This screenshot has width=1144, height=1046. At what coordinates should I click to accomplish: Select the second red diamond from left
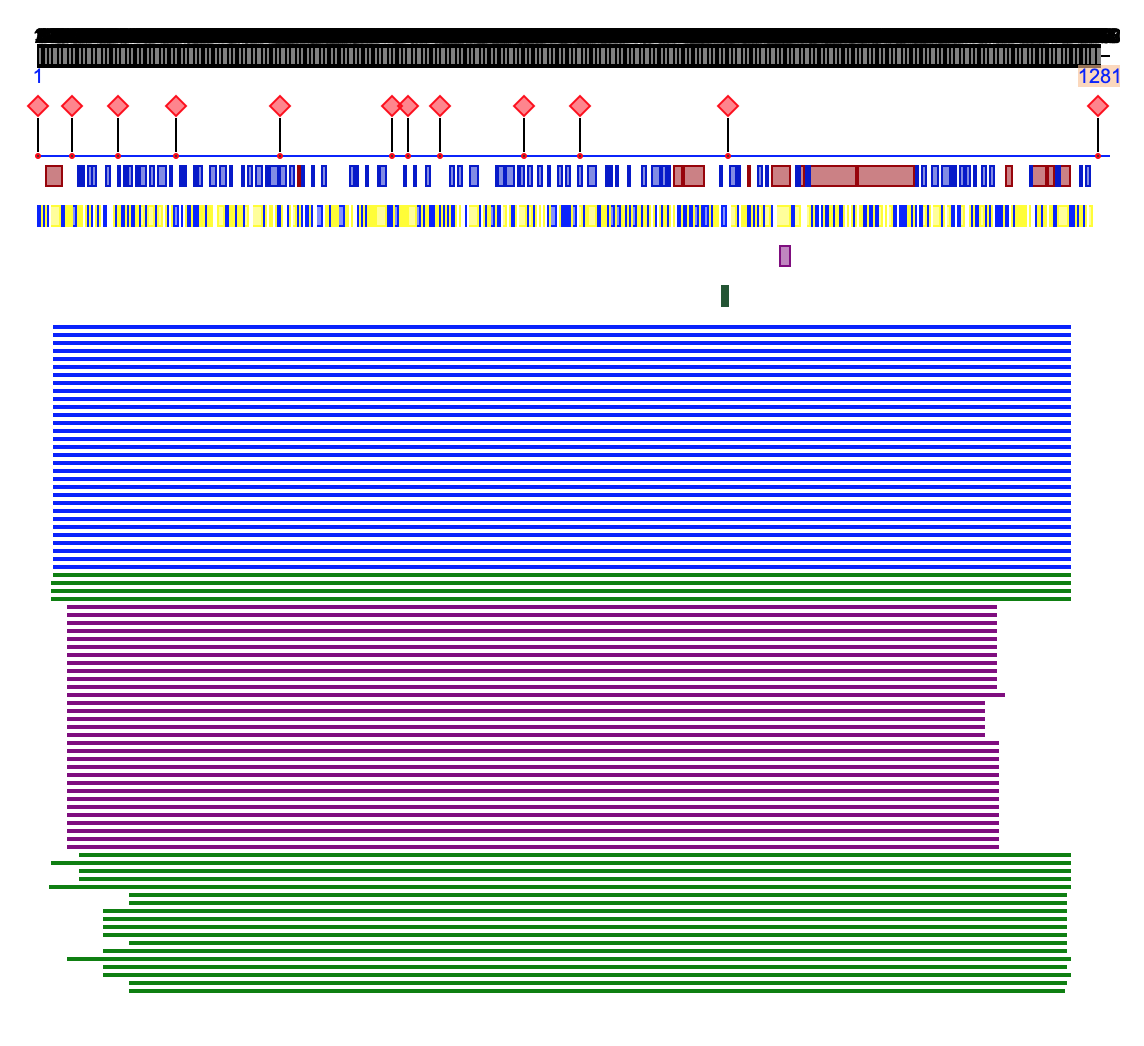(72, 106)
